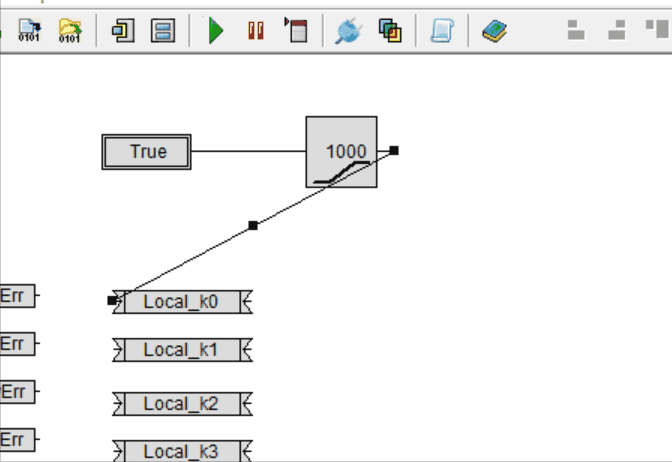This screenshot has width=672, height=462.
Task: Click the document 0101 binary file icon
Action: [29, 31]
